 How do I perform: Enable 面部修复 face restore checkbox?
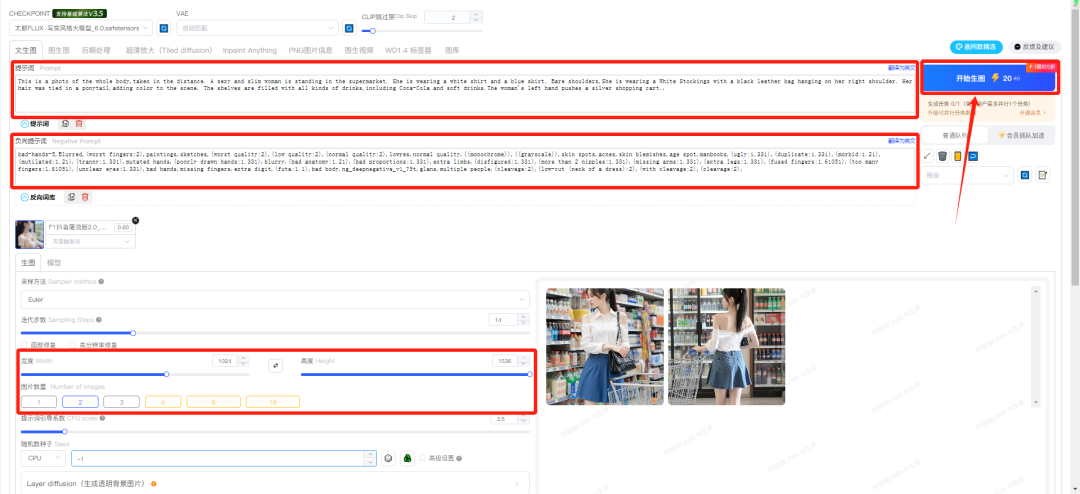[25, 344]
